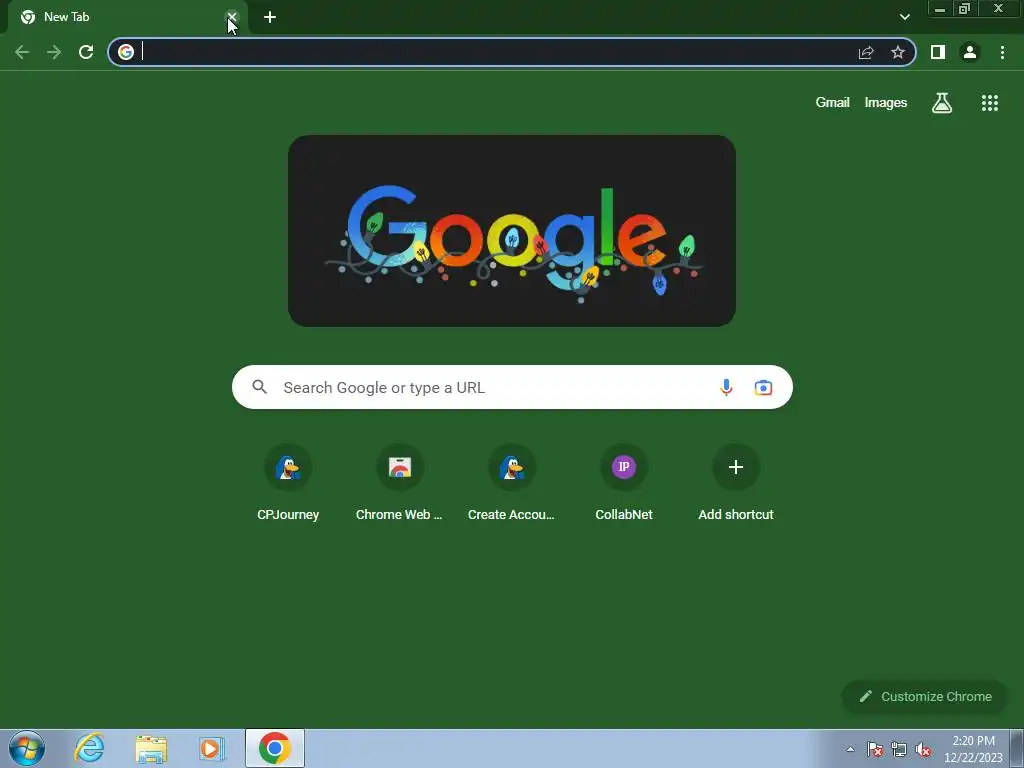Open Action Center flag icon
Screen dimensions: 1024x768
coord(875,749)
